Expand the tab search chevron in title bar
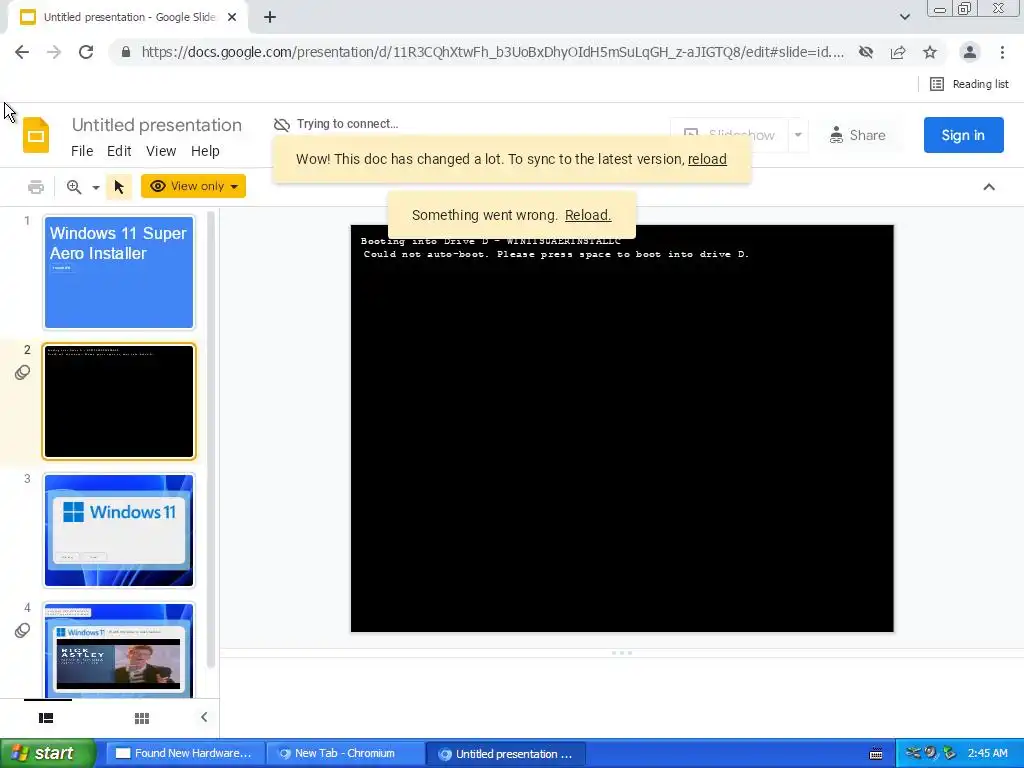1024x768 pixels. coord(904,17)
